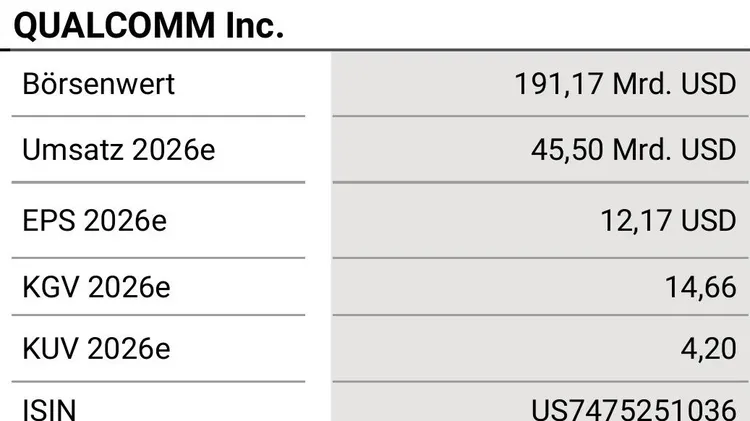
Task: Click the QUALCOMM Inc. table heading
Action: coord(149,25)
